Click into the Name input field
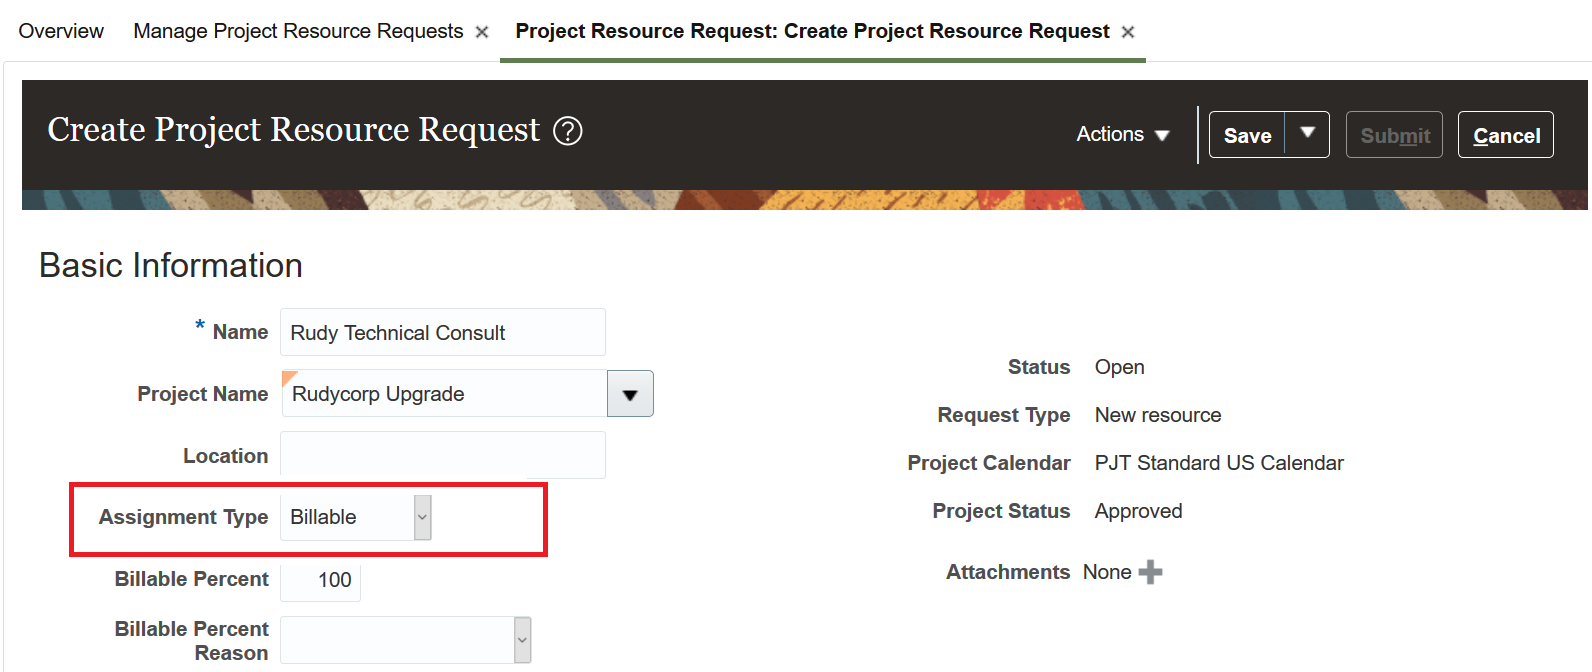Viewport: 1592px width, 672px height. [442, 332]
